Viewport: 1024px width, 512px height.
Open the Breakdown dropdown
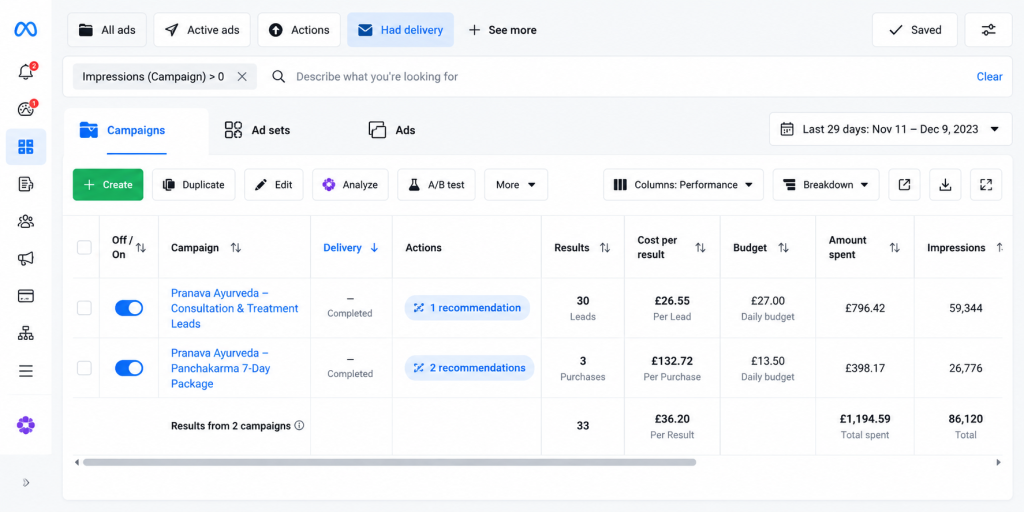(826, 185)
